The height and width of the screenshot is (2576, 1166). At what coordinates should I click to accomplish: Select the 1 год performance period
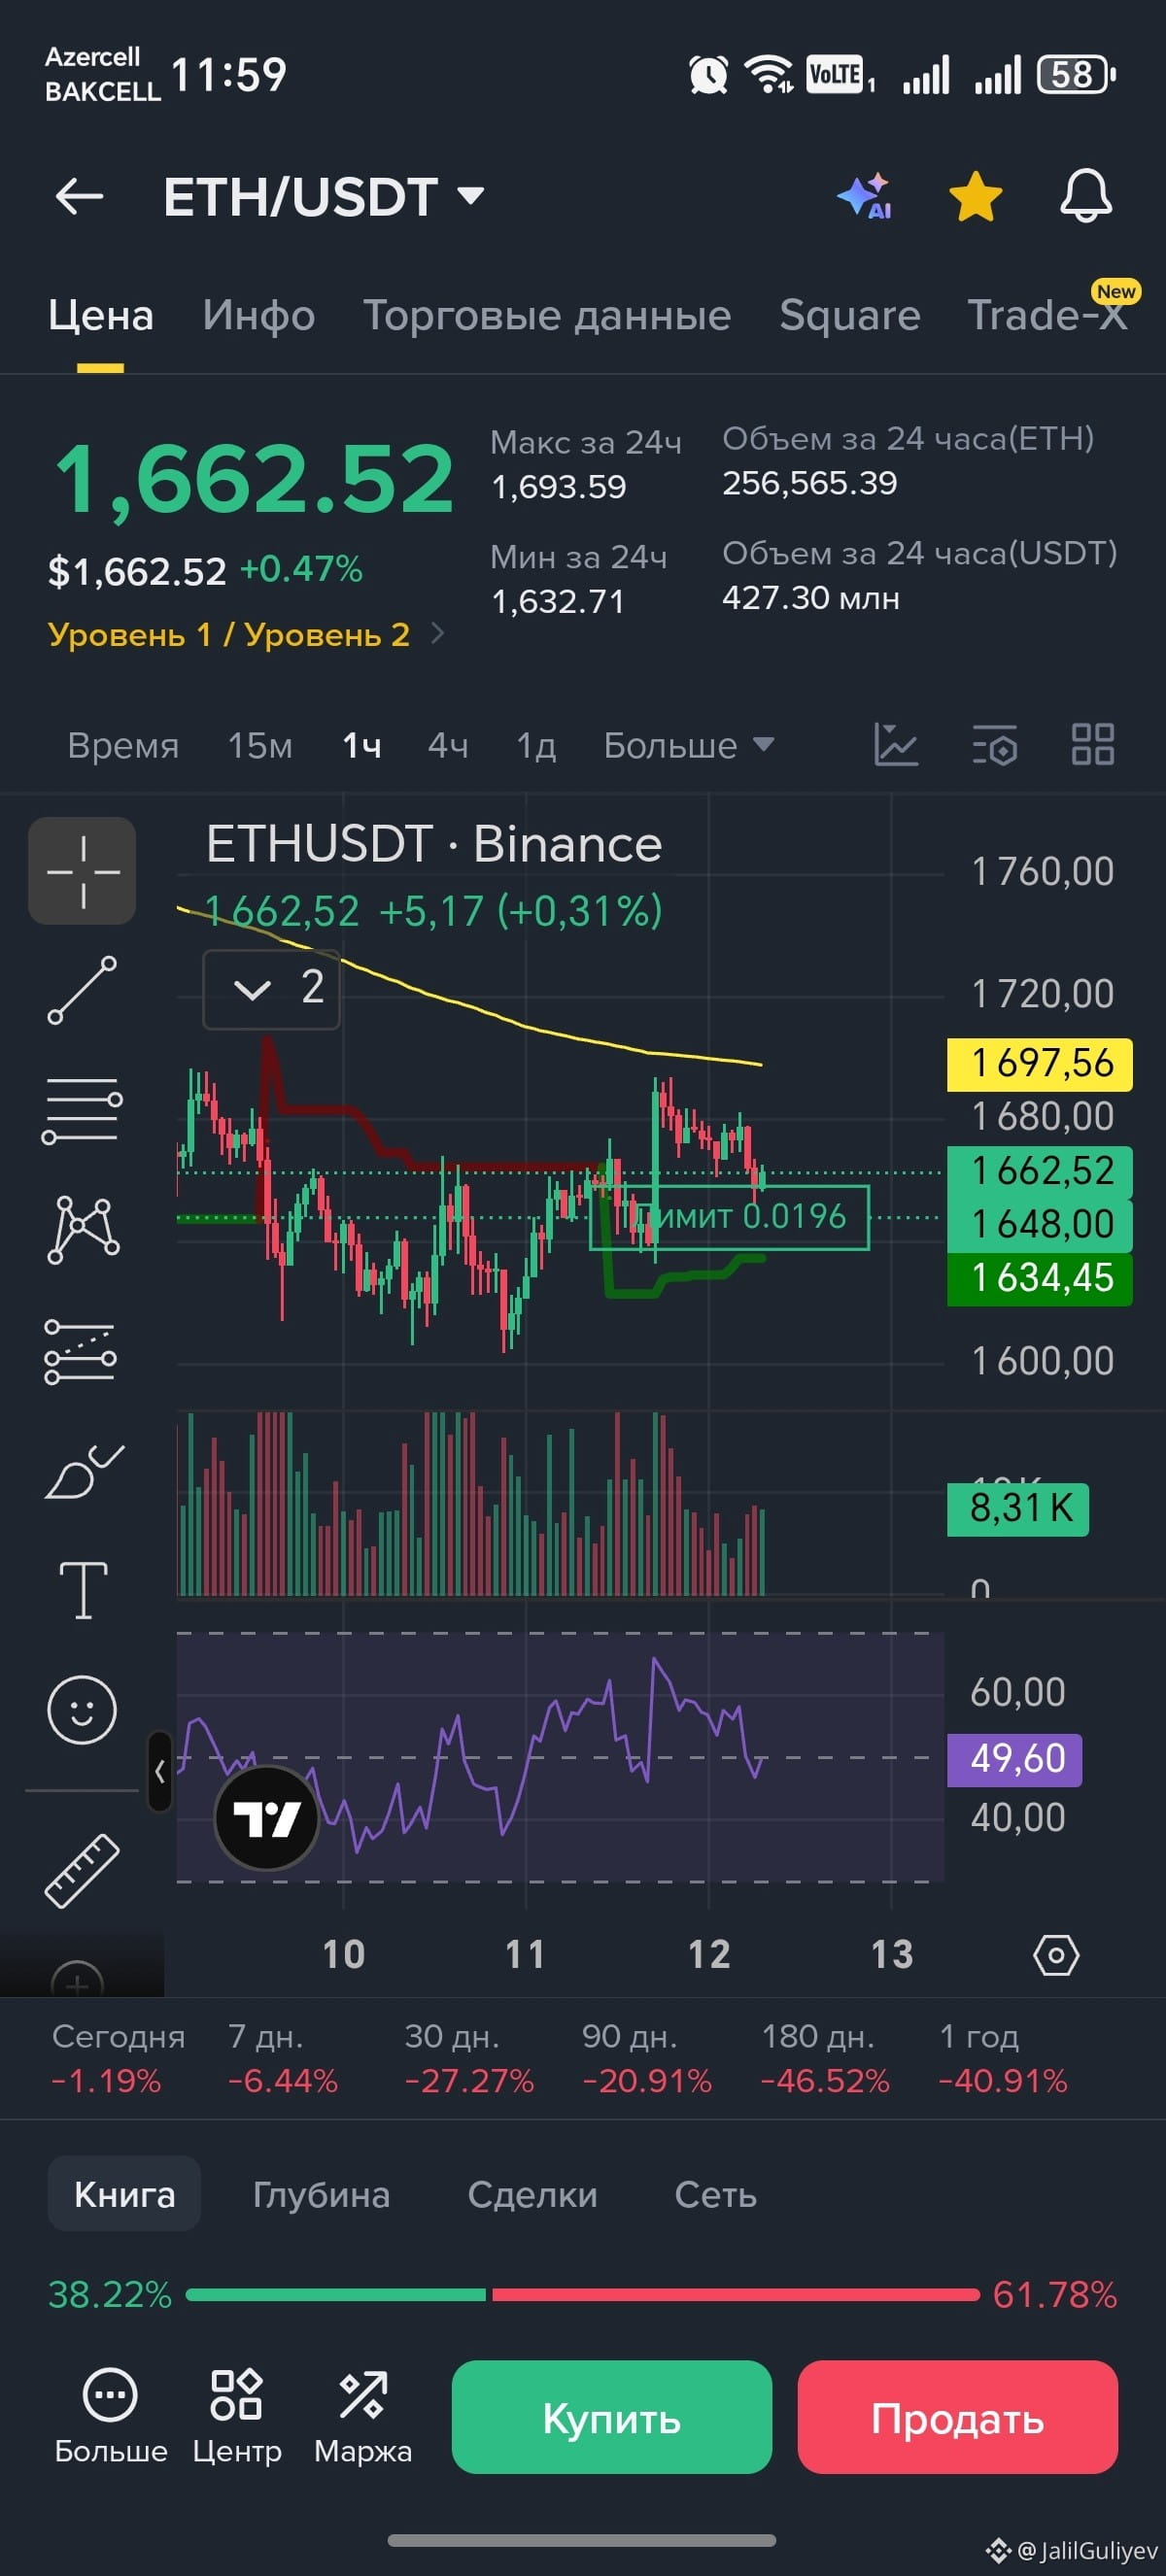pyautogui.click(x=1003, y=2059)
